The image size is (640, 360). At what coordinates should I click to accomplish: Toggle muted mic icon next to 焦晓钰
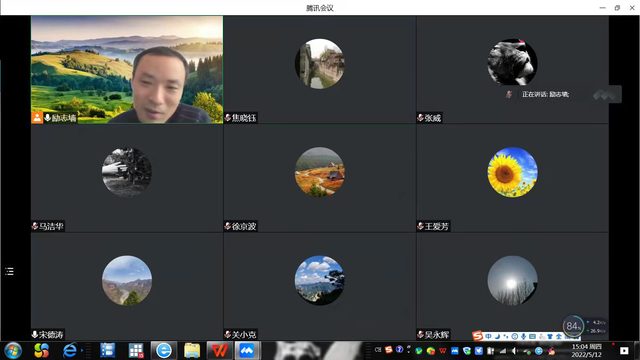[228, 118]
